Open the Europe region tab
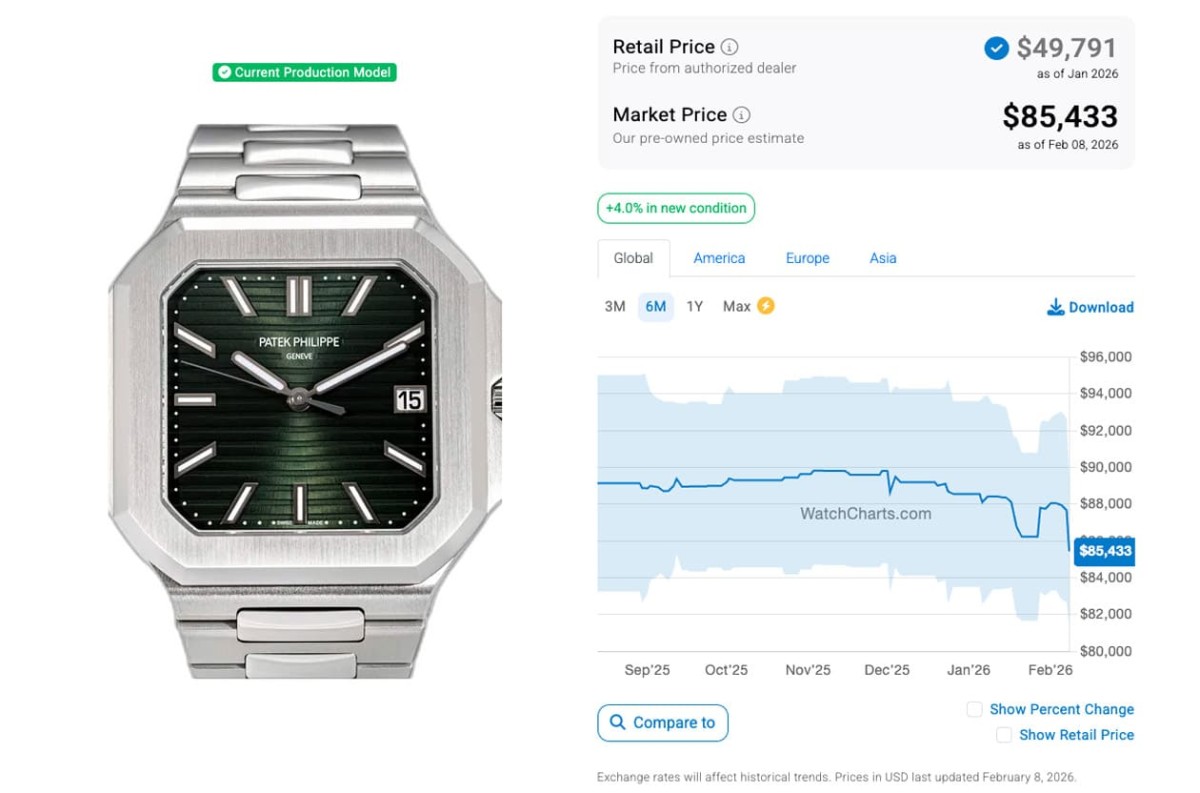The height and width of the screenshot is (793, 1200). [807, 258]
